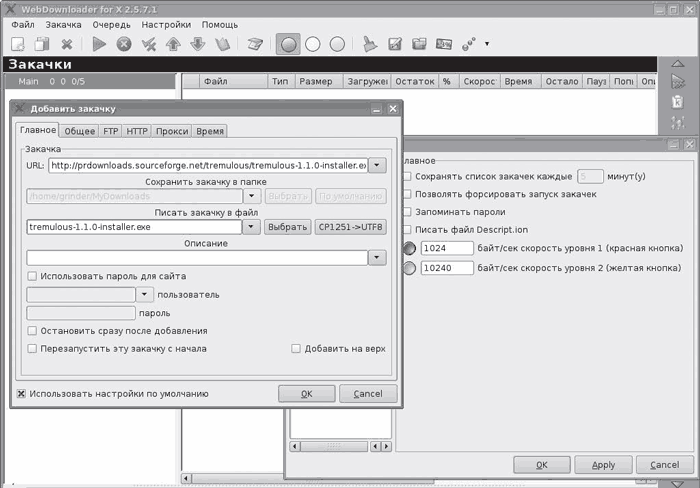The image size is (700, 488).
Task: Expand the URL field dropdown arrow
Action: pyautogui.click(x=377, y=165)
